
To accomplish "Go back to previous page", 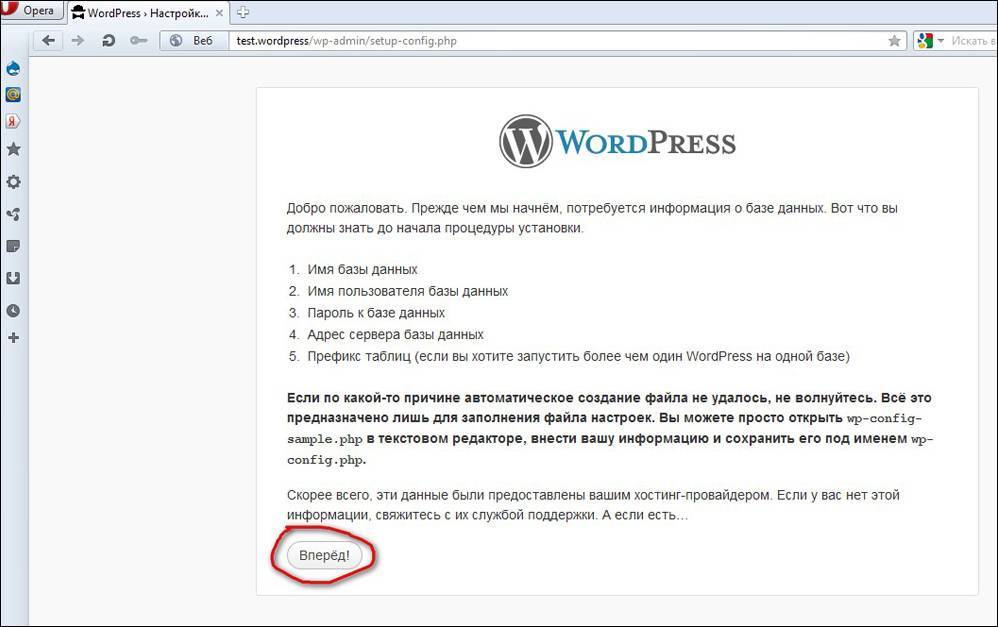I will [x=48, y=41].
